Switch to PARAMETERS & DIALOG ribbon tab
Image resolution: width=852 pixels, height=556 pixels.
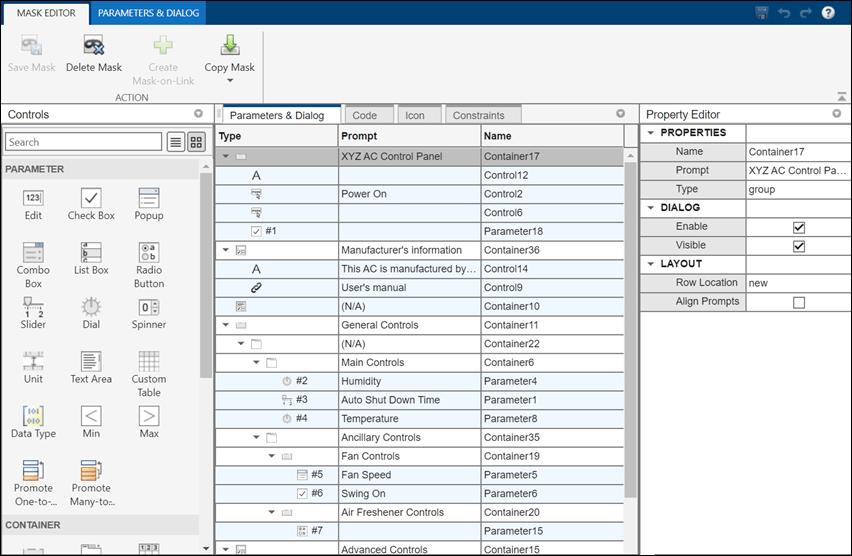click(149, 13)
